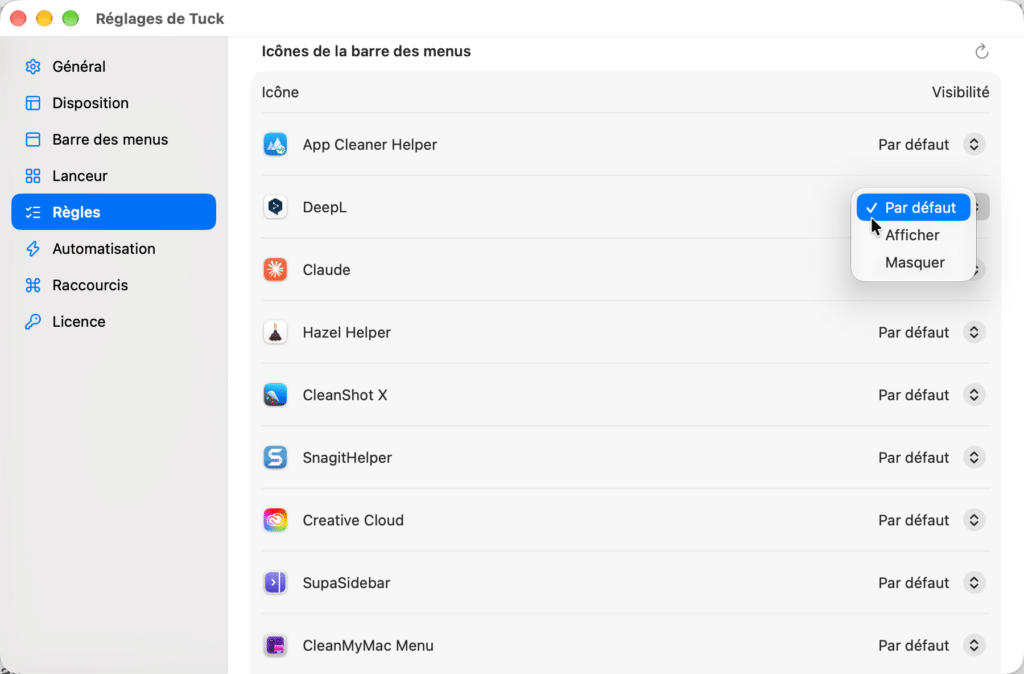Click the Disposition layout icon in sidebar

coord(33,103)
